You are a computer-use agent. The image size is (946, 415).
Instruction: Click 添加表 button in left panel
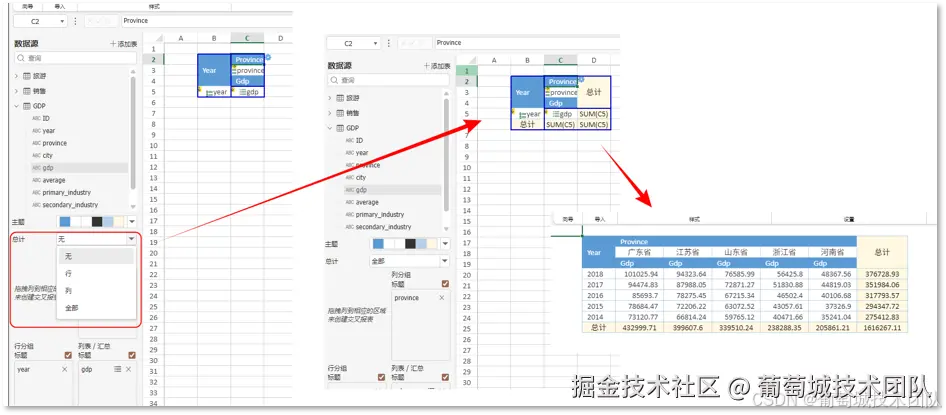click(124, 44)
